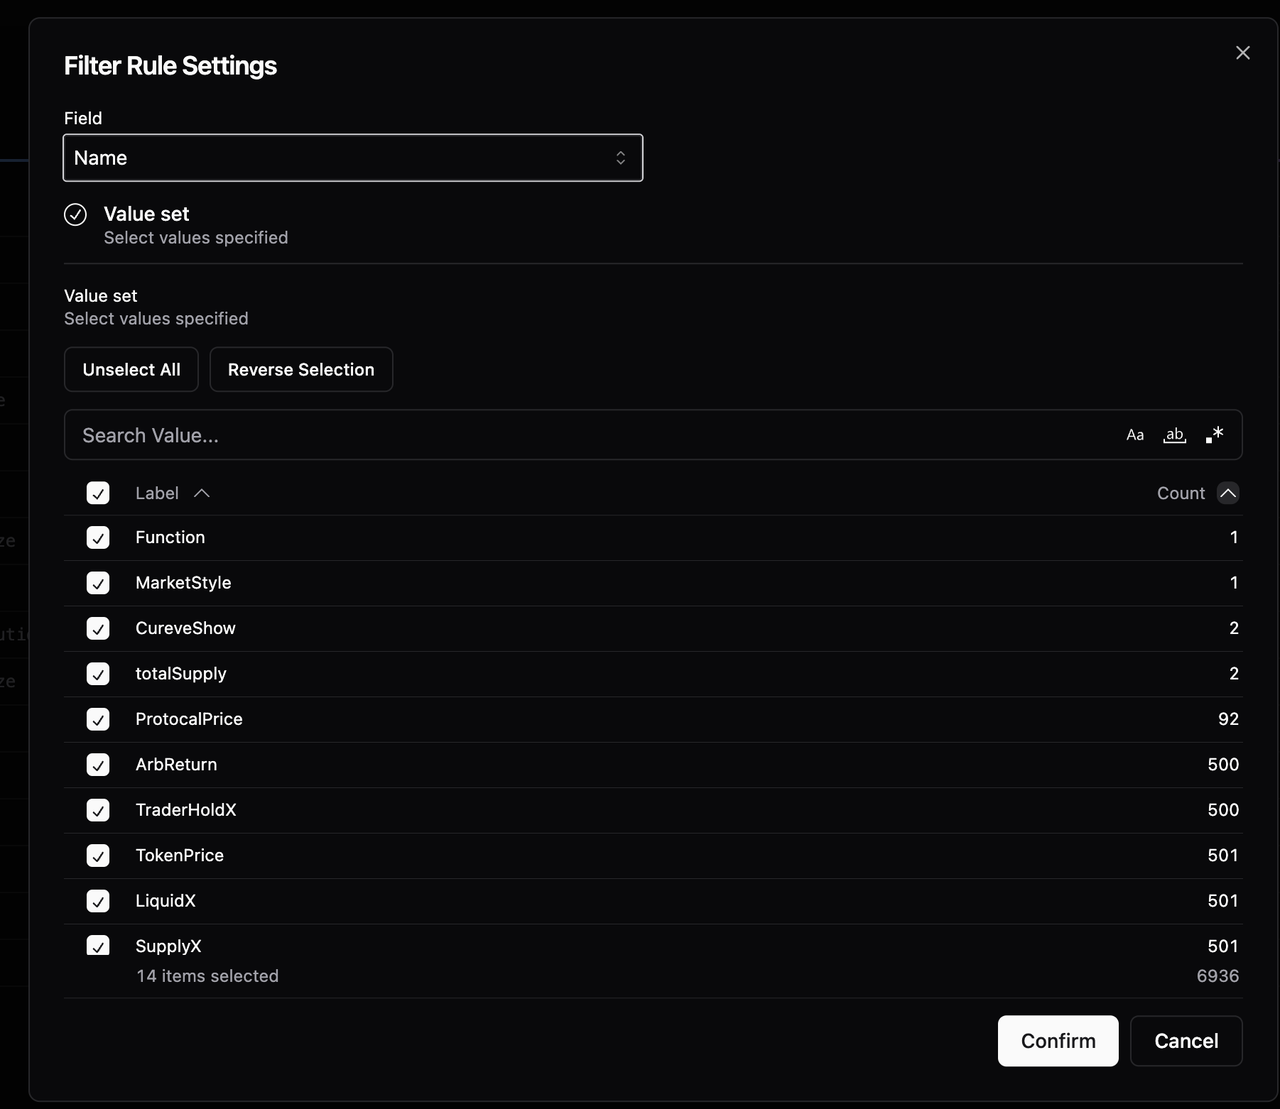Uncheck the ProtocalPrice checkbox
Image resolution: width=1280 pixels, height=1109 pixels.
(x=98, y=720)
